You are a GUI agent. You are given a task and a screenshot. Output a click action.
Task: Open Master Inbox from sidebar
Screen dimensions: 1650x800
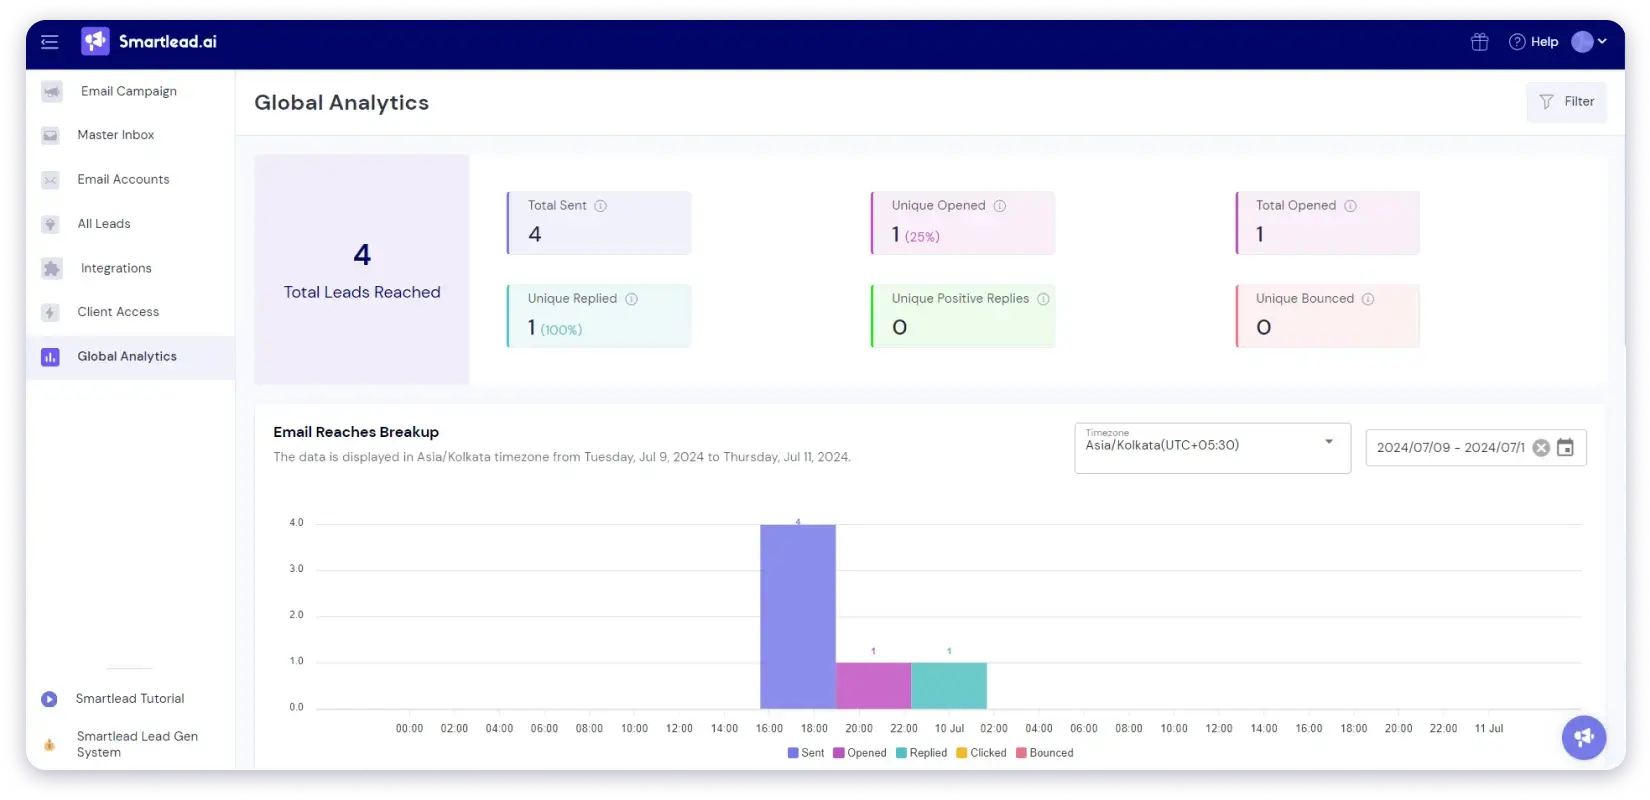pos(115,135)
